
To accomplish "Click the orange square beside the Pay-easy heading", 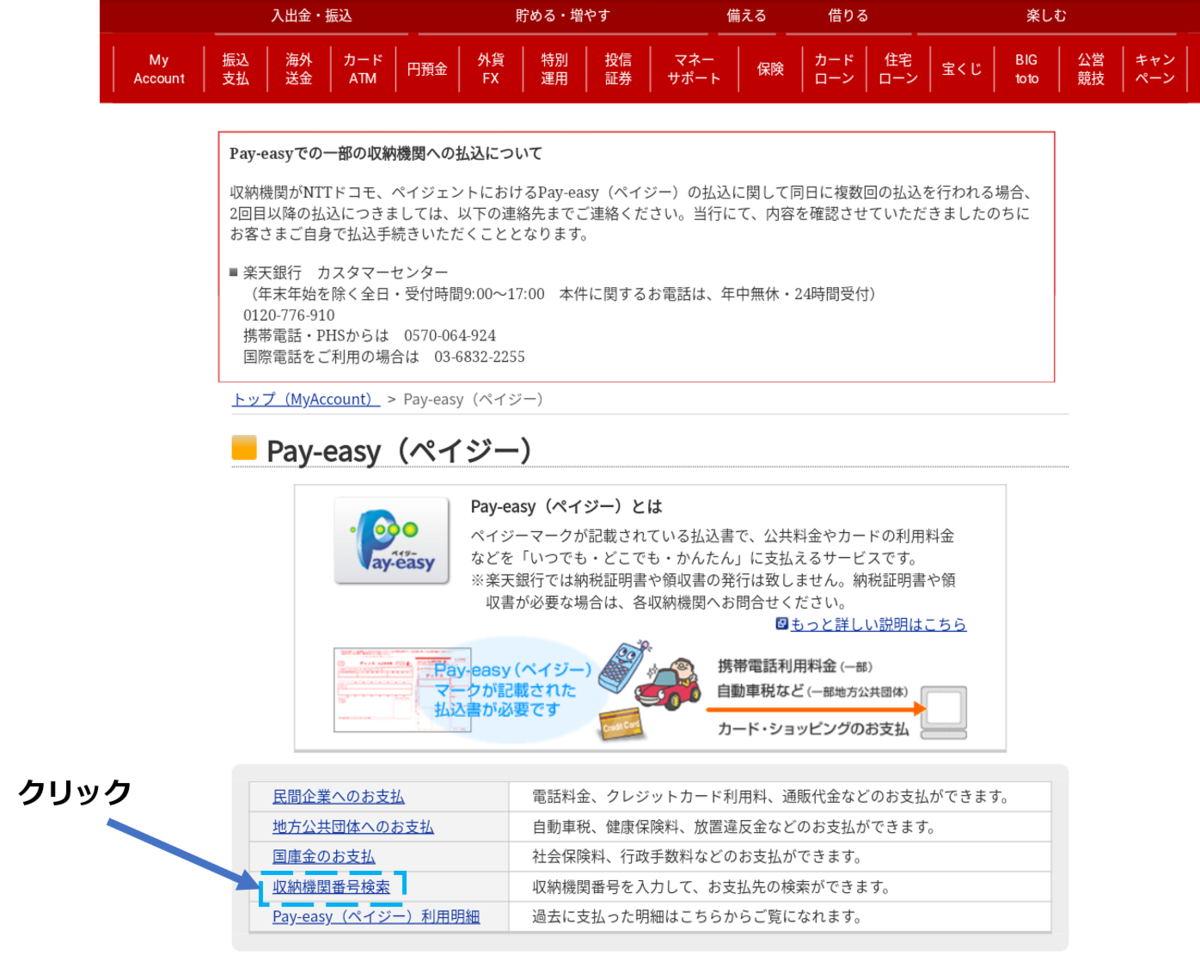I will [244, 448].
